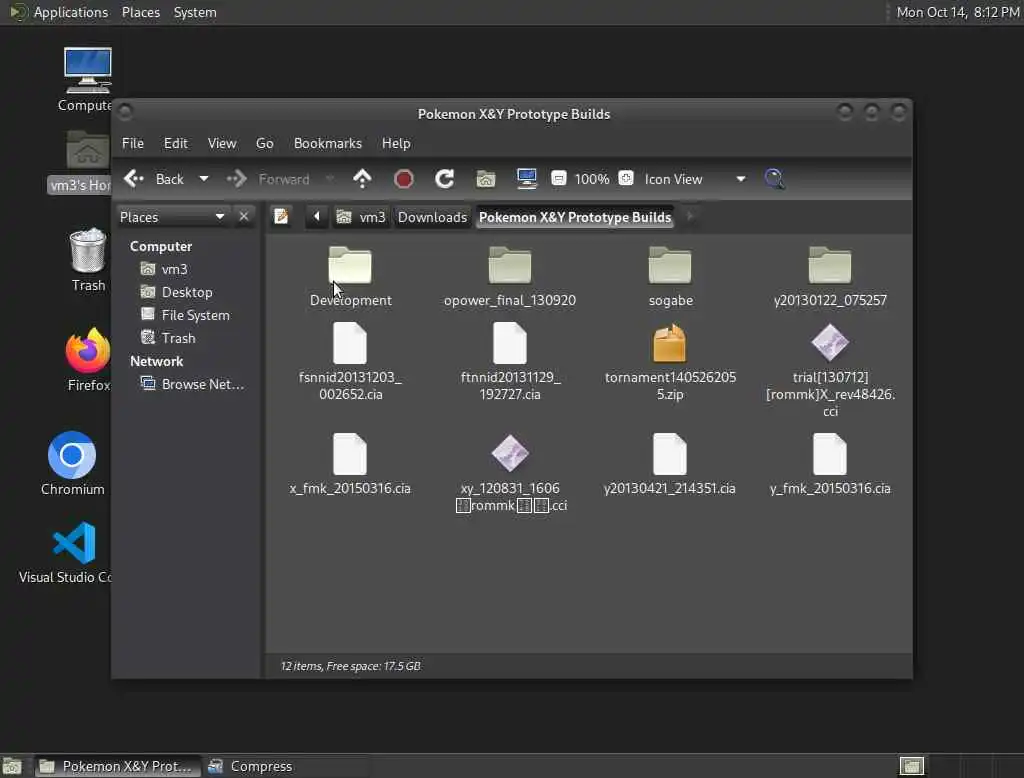Open the Help menu
1024x778 pixels.
point(396,143)
